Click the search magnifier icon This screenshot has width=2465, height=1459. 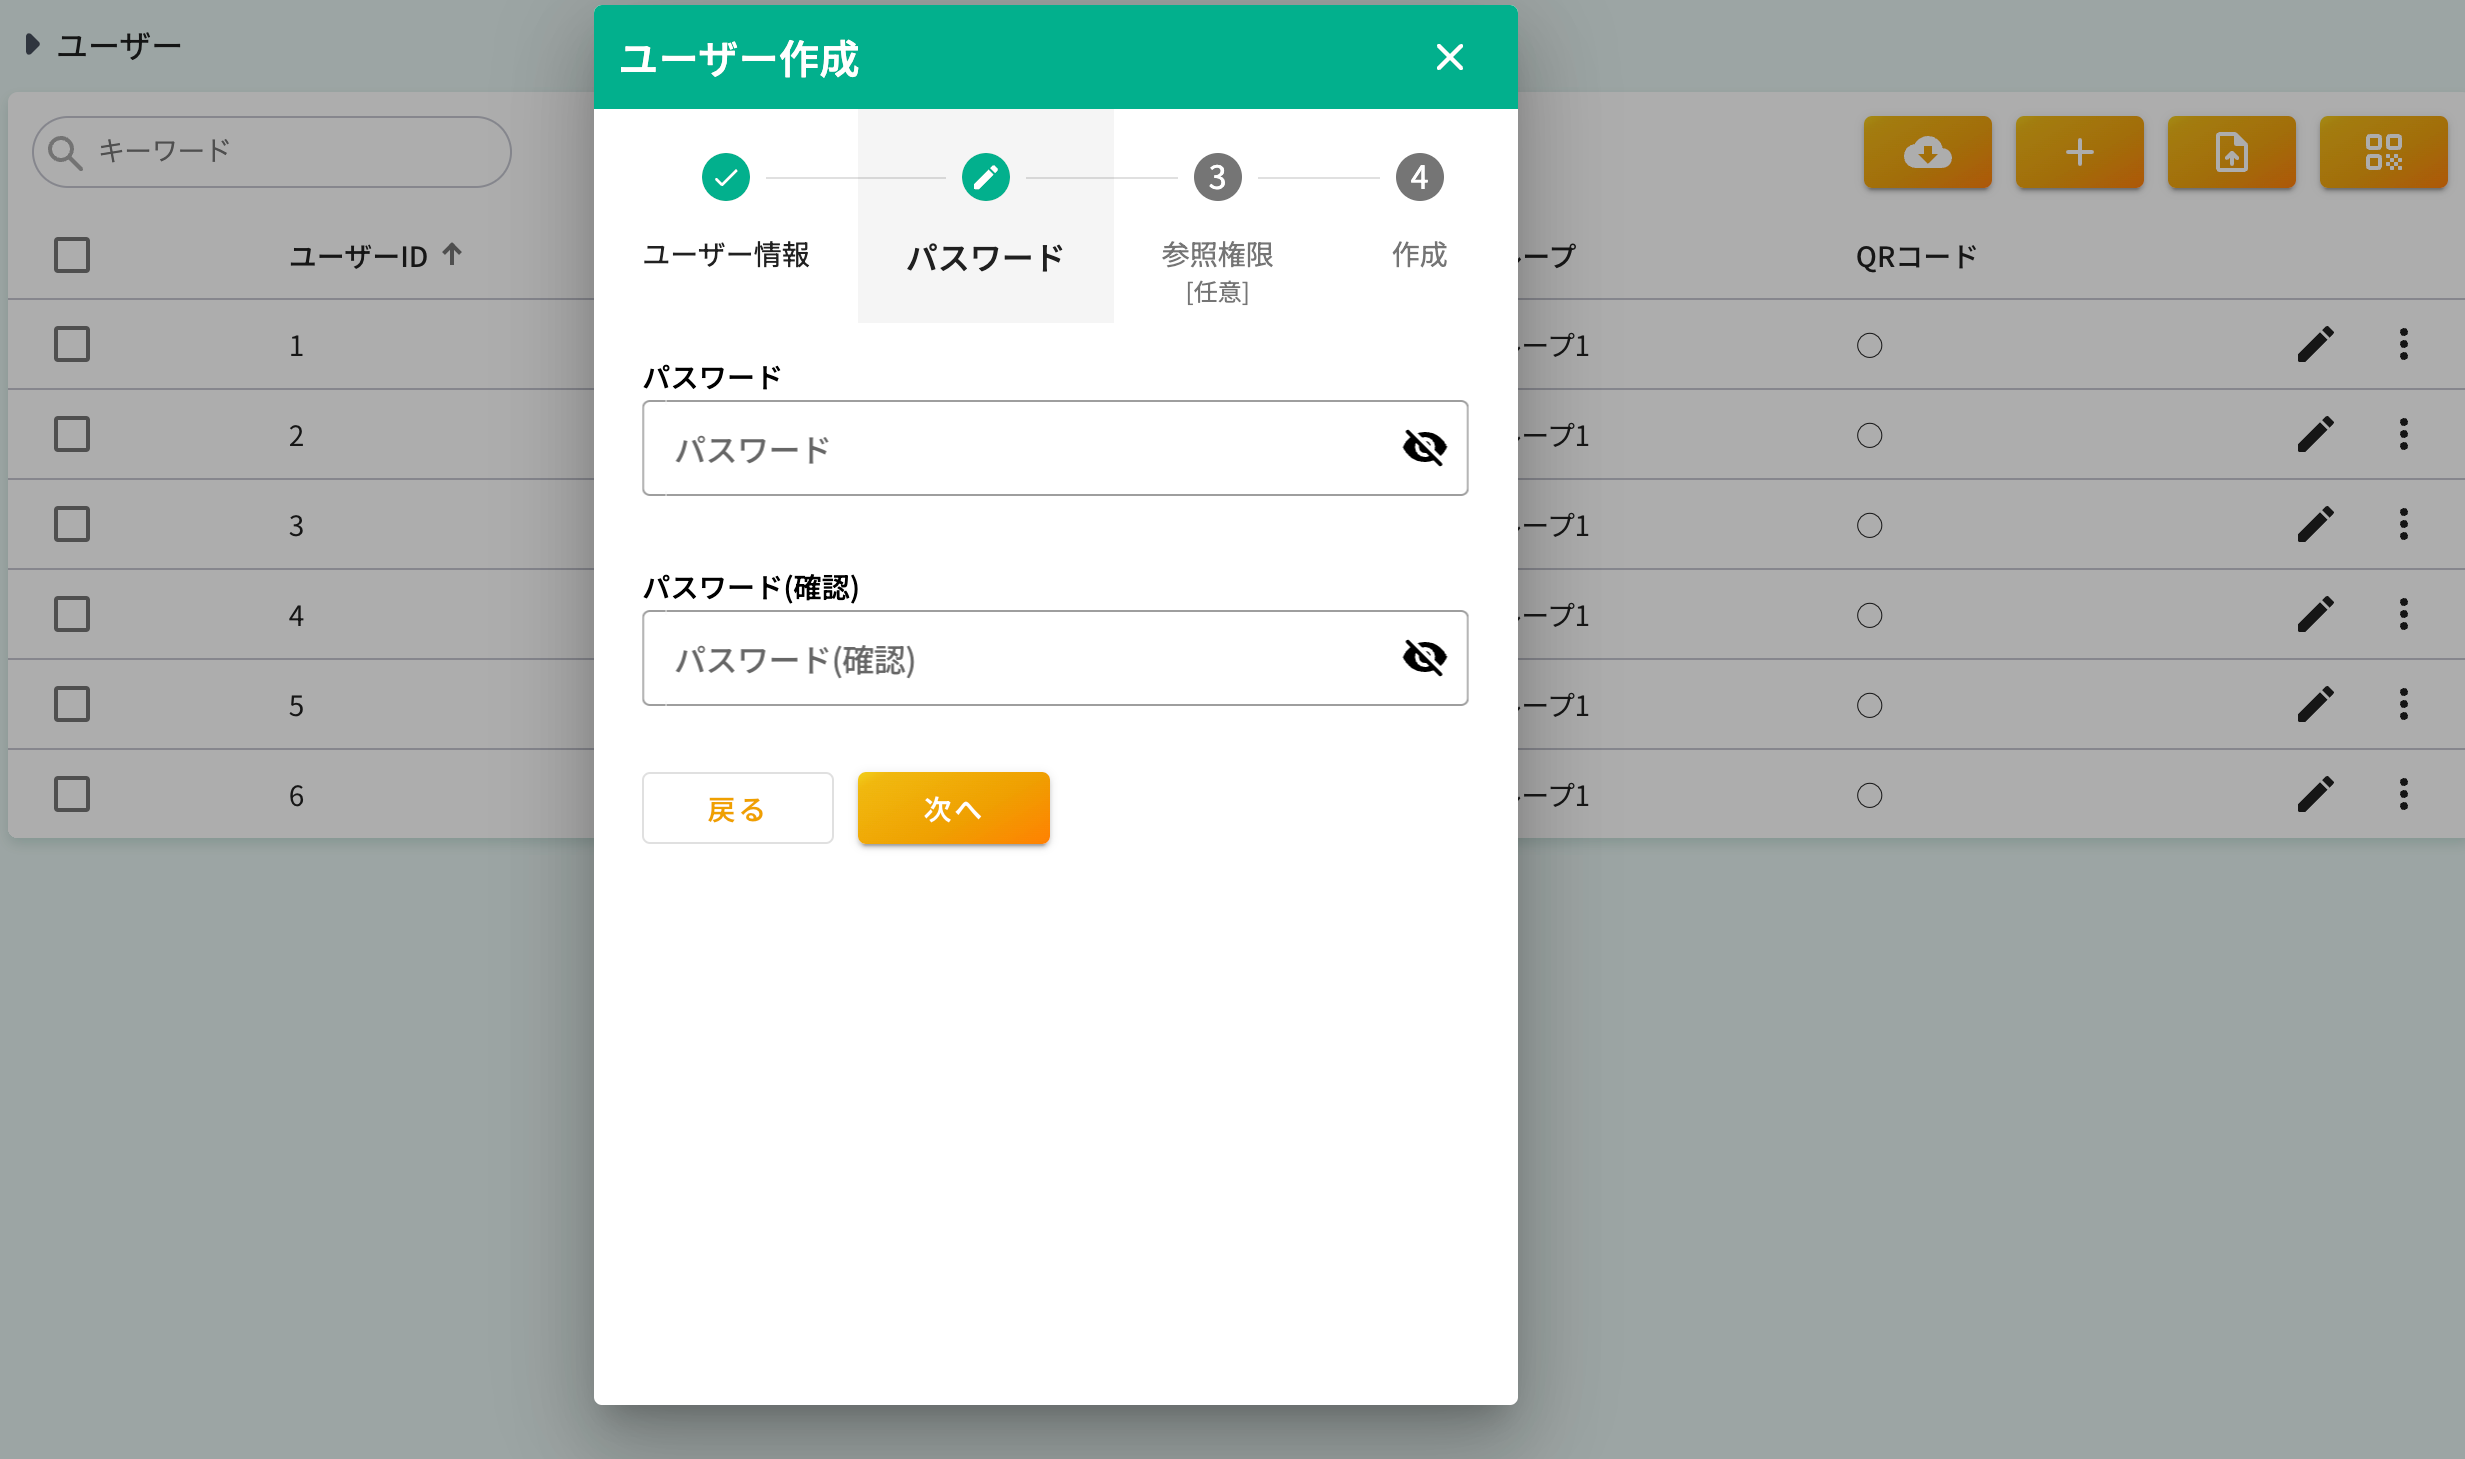pyautogui.click(x=66, y=151)
